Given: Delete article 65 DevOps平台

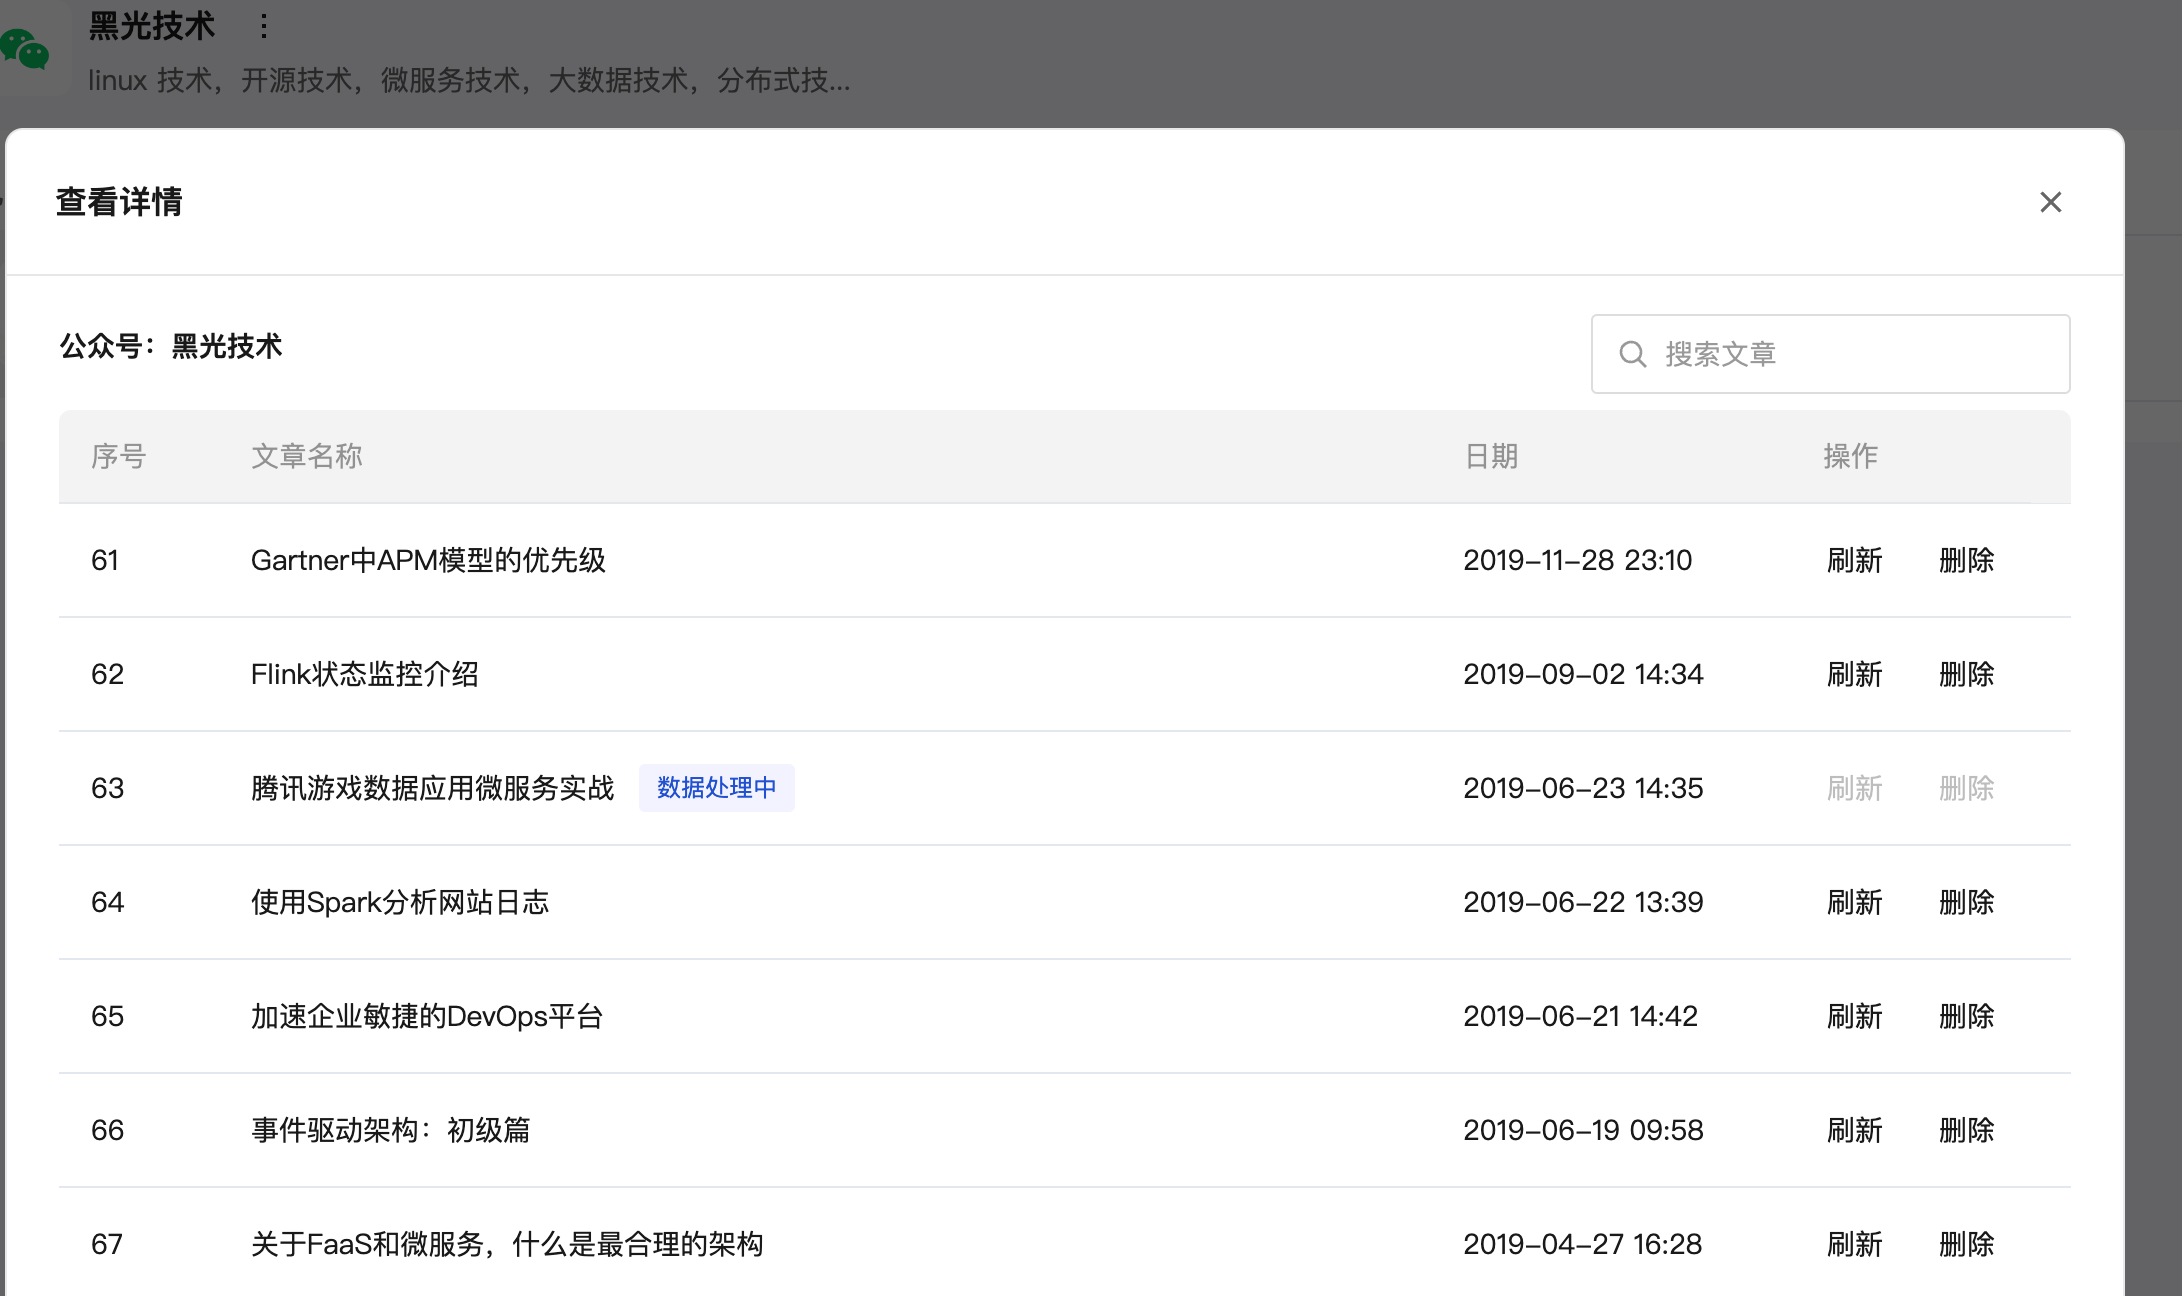Looking at the screenshot, I should [1966, 1016].
